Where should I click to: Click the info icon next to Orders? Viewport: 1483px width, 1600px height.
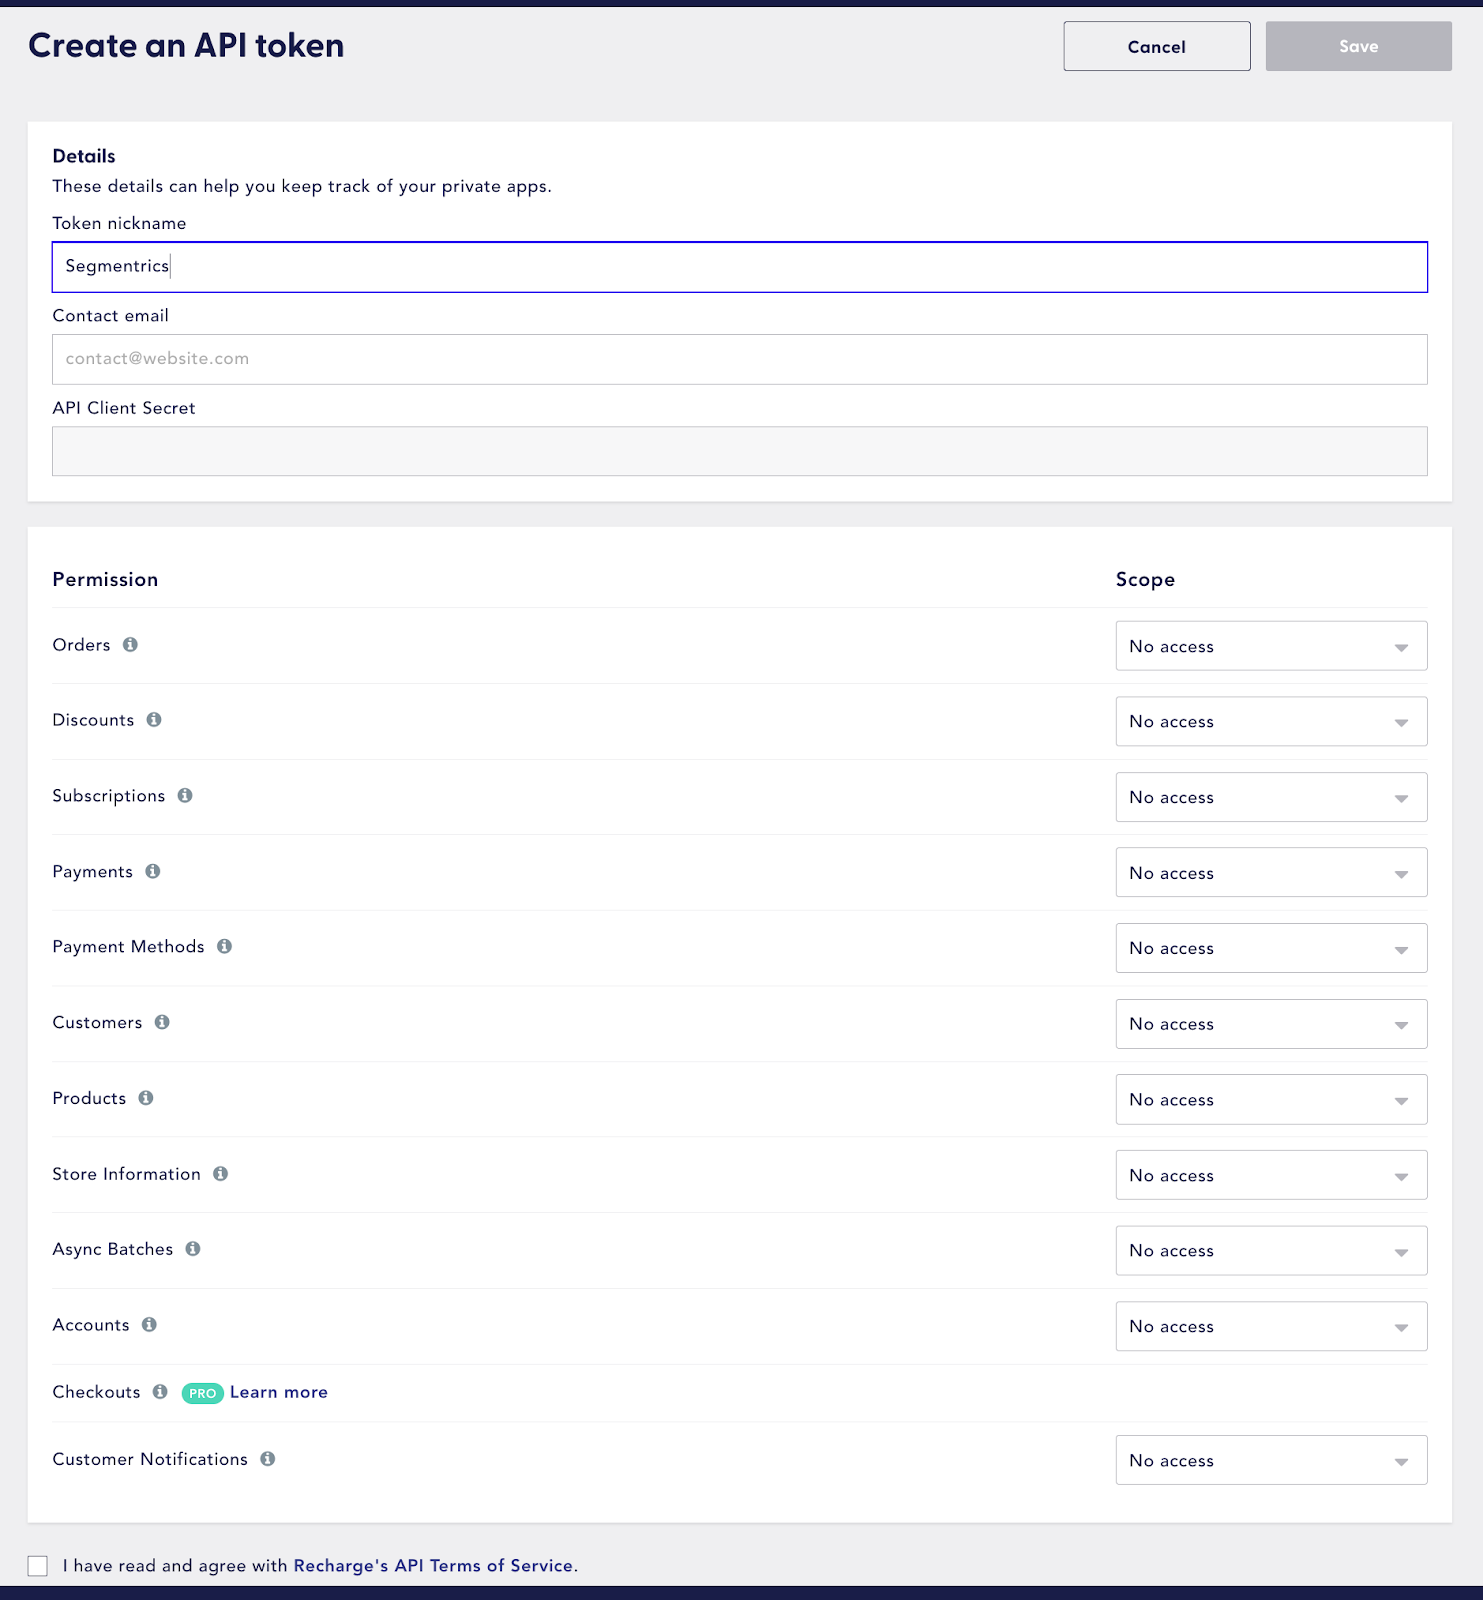click(130, 645)
